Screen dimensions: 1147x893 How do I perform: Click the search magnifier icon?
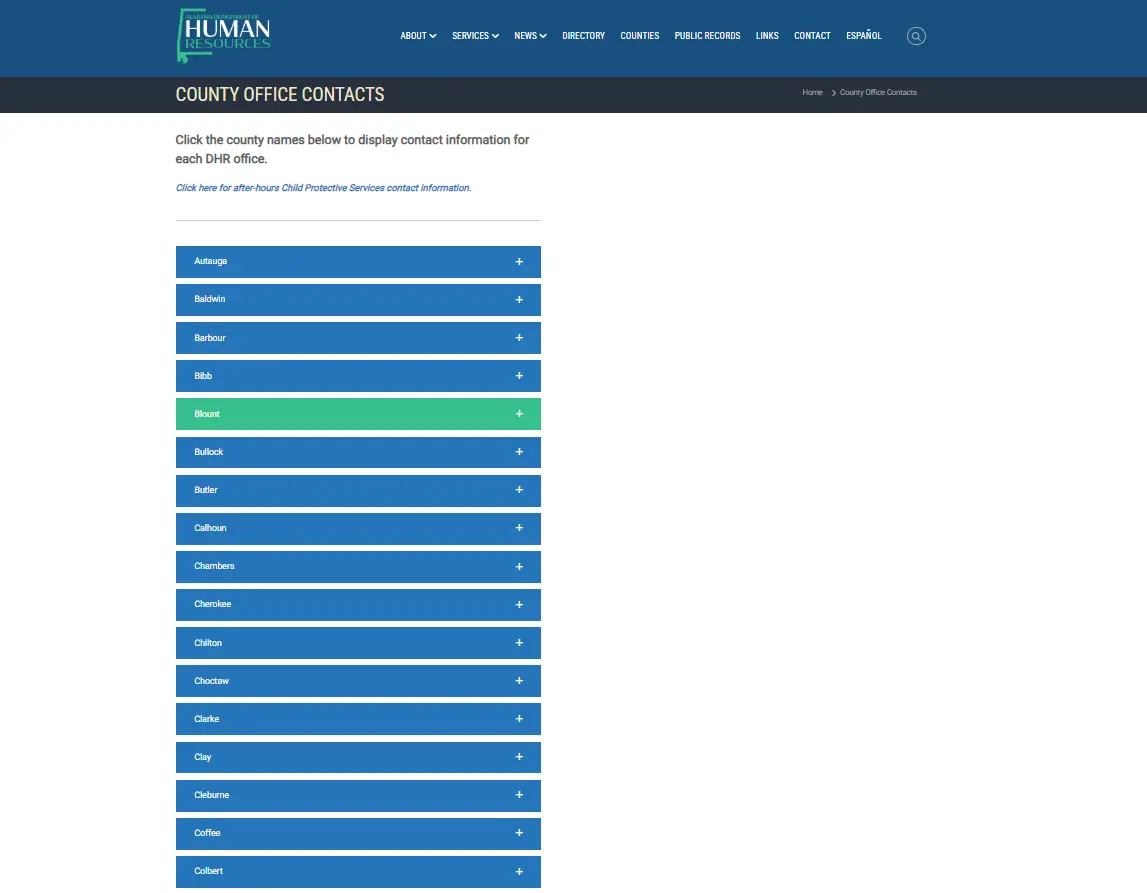pyautogui.click(x=916, y=36)
